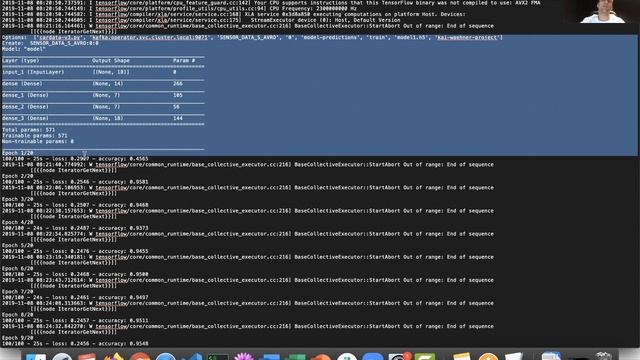Click param count '105' in dense_1 row
640x360 pixels.
click(x=178, y=95)
